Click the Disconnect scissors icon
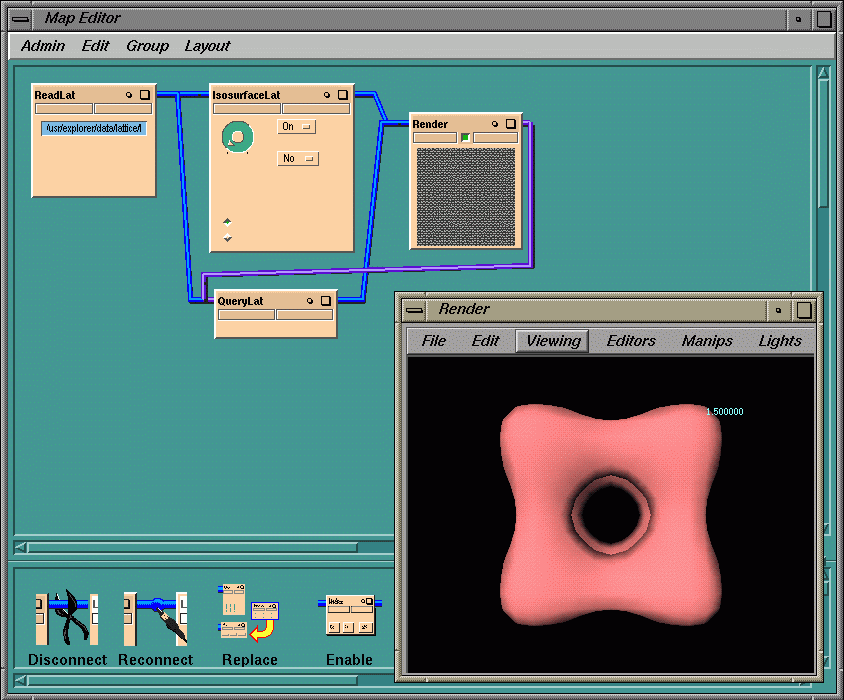The width and height of the screenshot is (844, 700). [67, 618]
